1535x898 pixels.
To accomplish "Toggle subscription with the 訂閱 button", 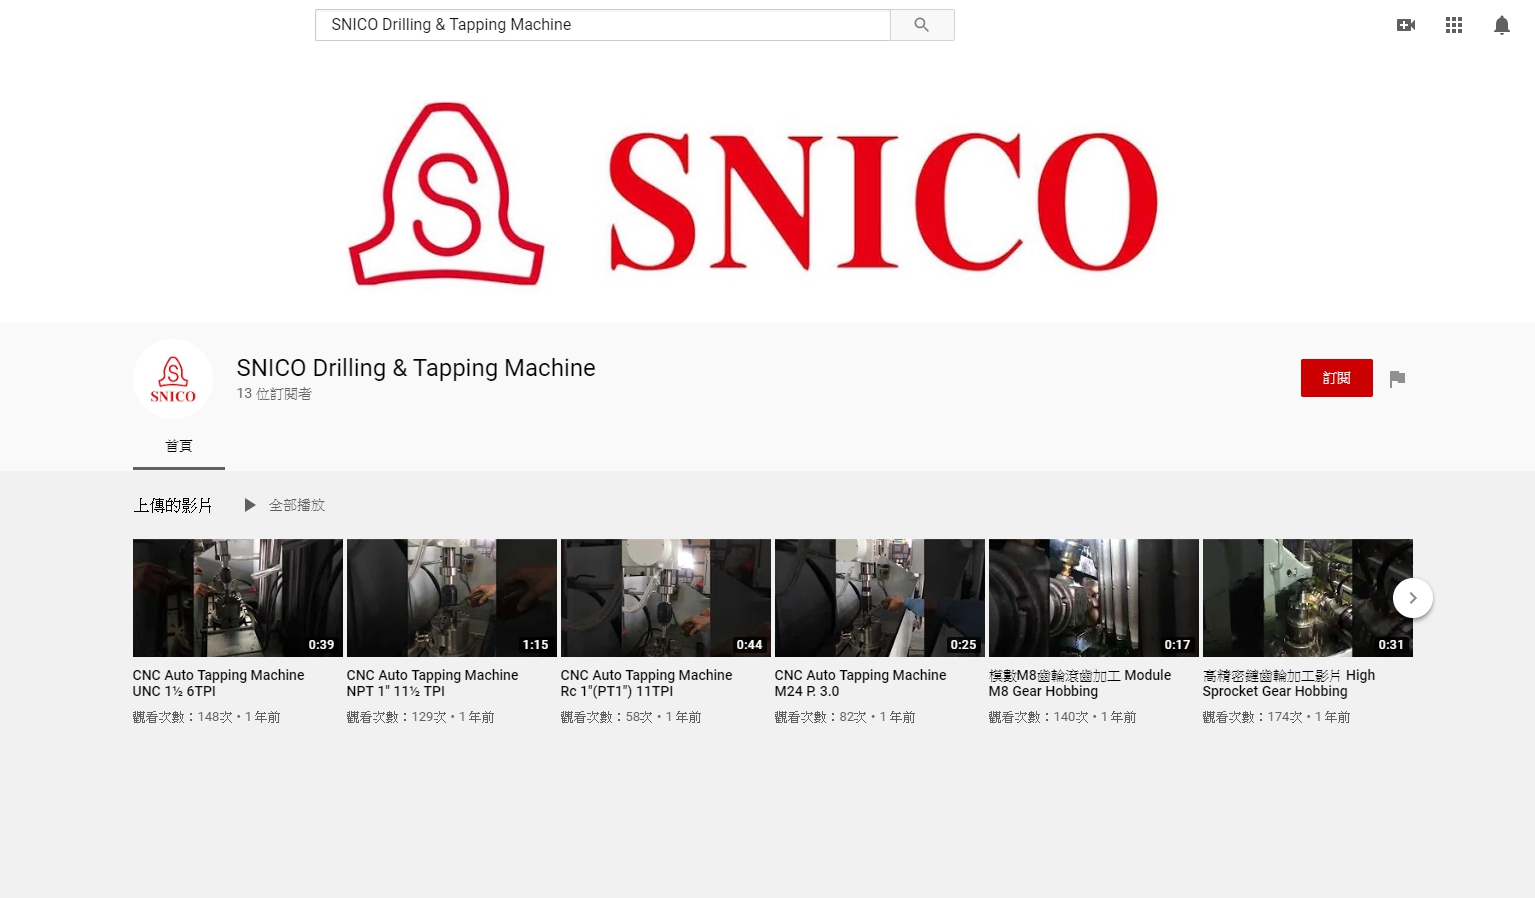I will (x=1336, y=377).
